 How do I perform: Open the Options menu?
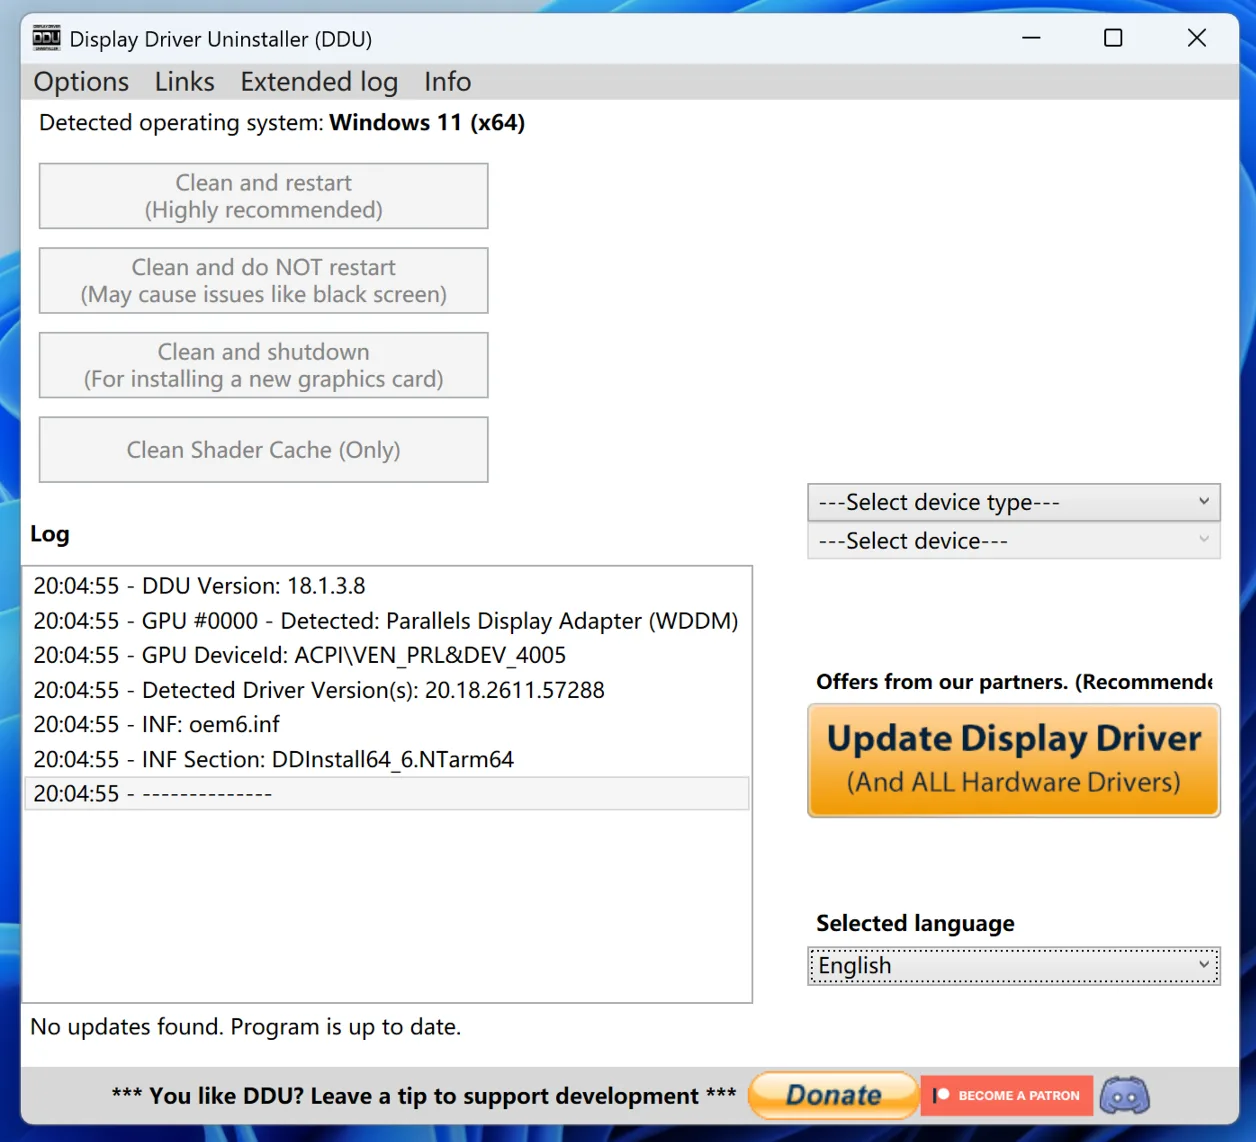click(x=80, y=81)
